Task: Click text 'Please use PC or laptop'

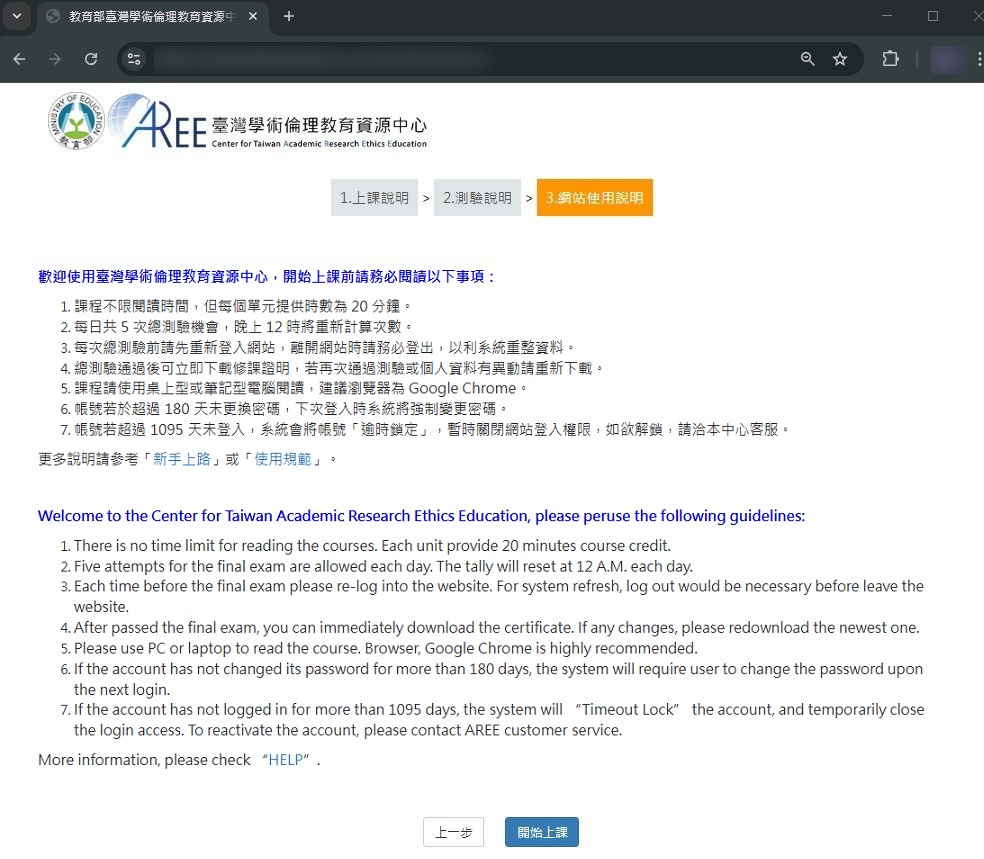Action: (x=148, y=648)
